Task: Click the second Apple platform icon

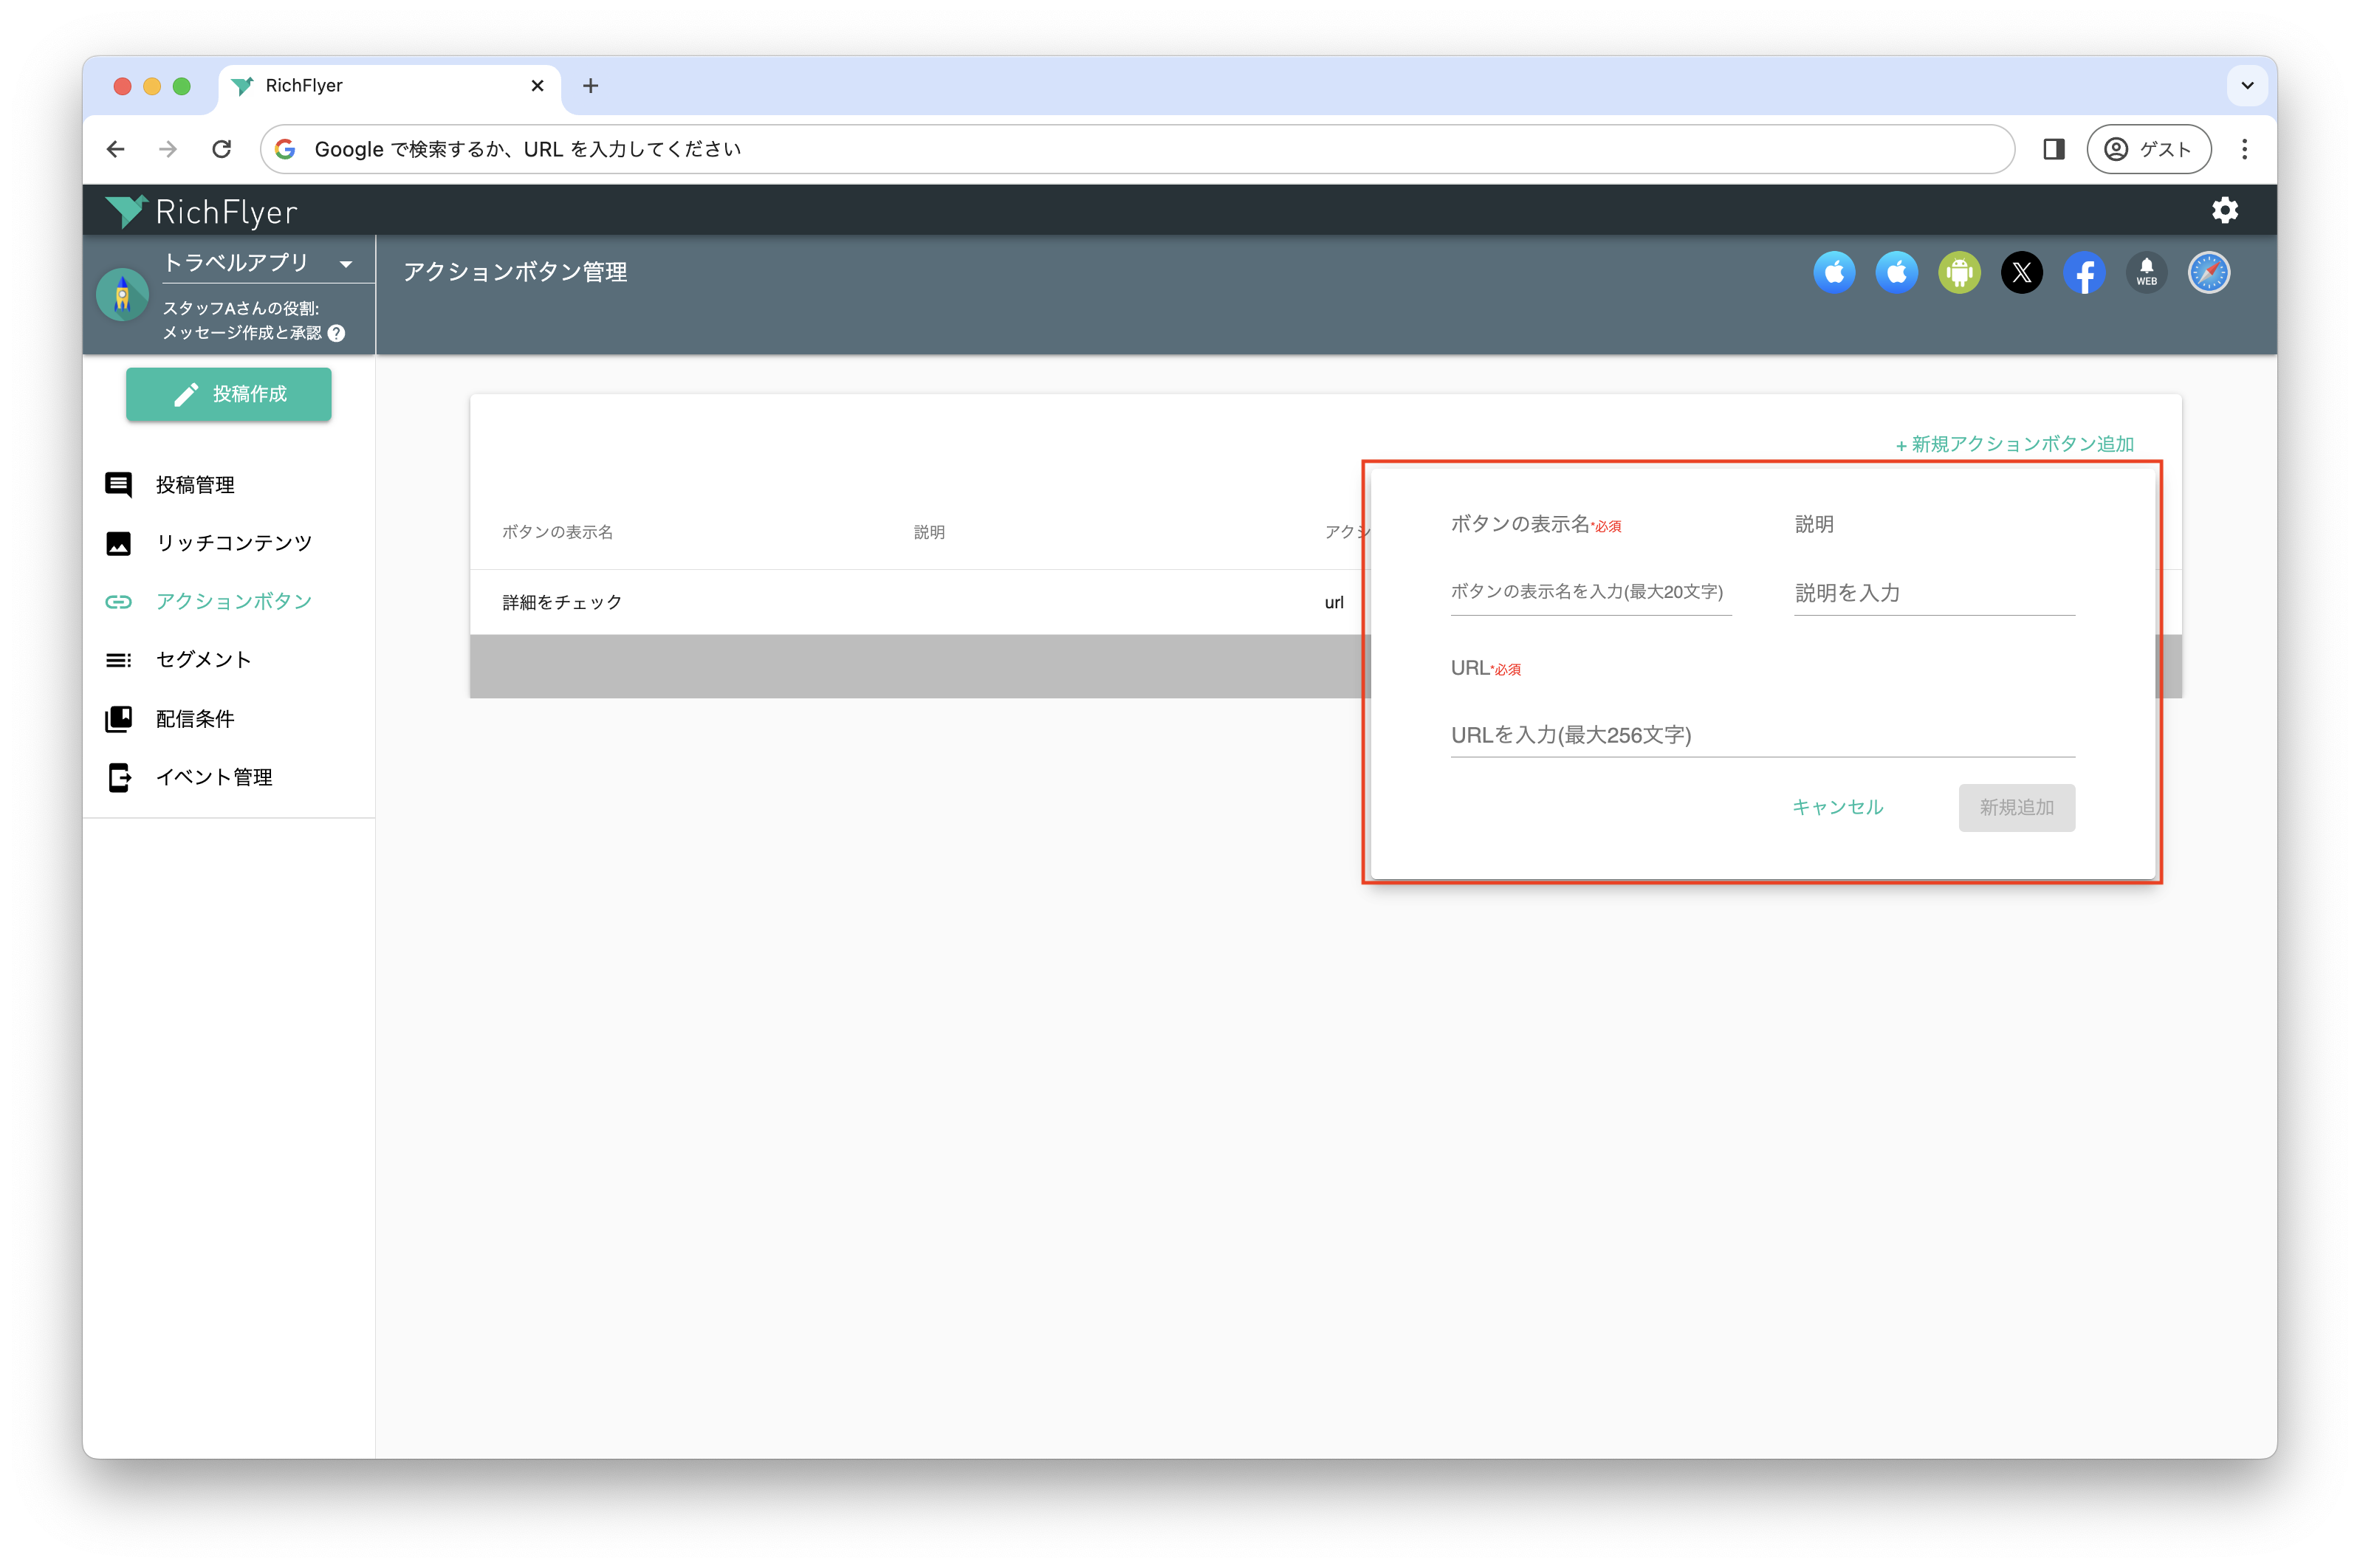Action: [1896, 272]
